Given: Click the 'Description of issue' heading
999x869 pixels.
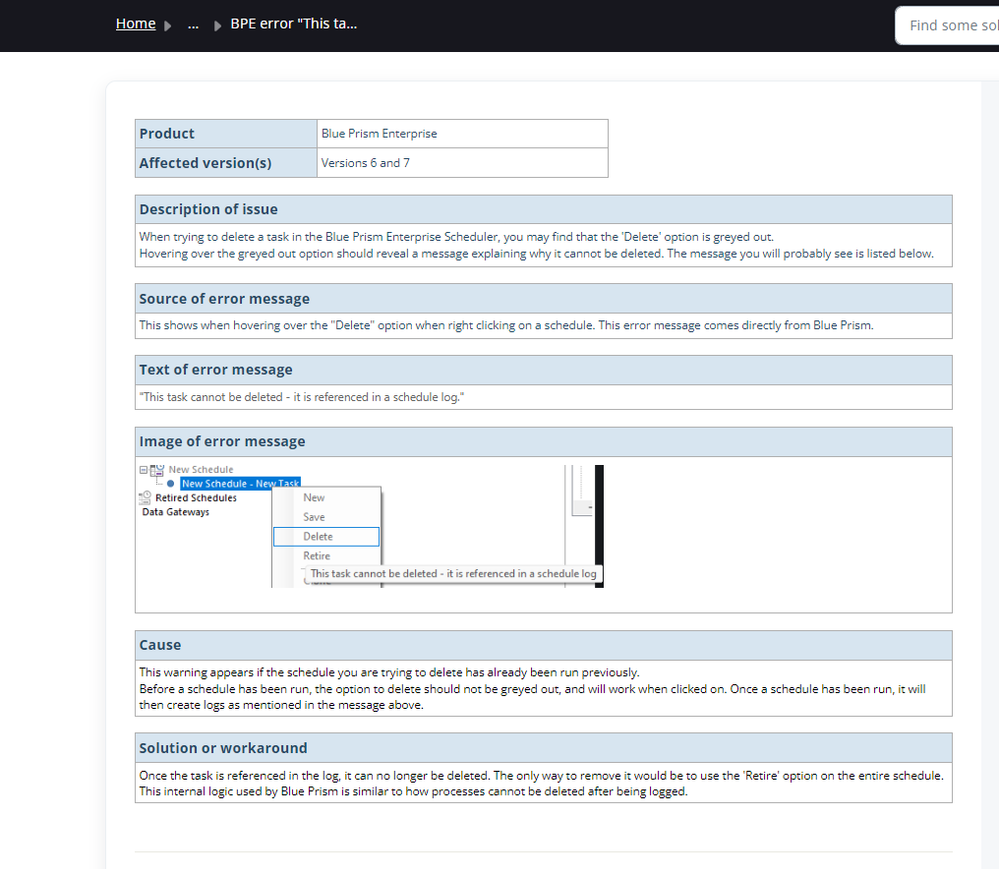Looking at the screenshot, I should point(208,210).
